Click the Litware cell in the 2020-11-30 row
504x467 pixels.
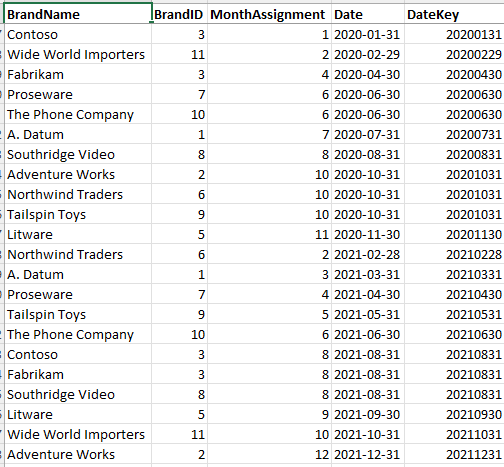(x=78, y=234)
